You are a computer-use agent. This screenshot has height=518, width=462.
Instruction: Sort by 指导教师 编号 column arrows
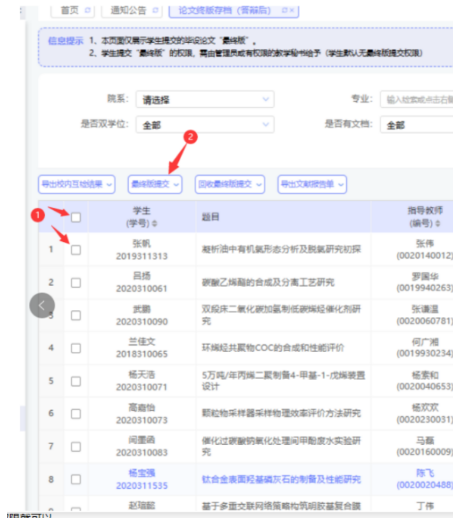tap(438, 223)
